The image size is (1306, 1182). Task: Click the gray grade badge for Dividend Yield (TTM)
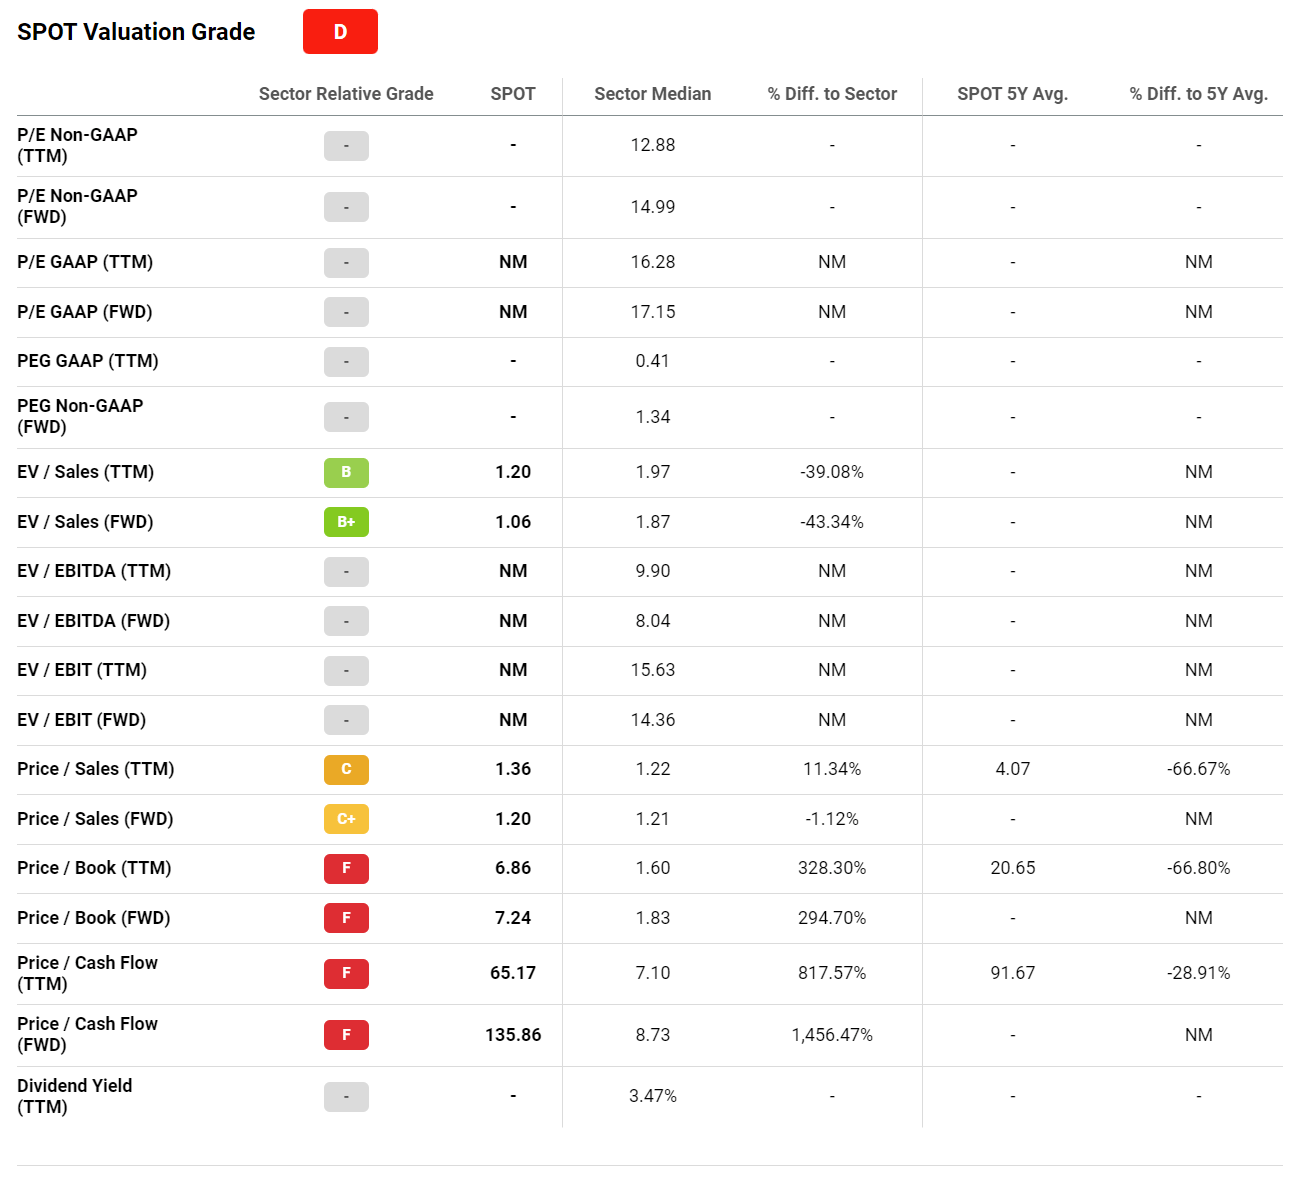pyautogui.click(x=346, y=1097)
